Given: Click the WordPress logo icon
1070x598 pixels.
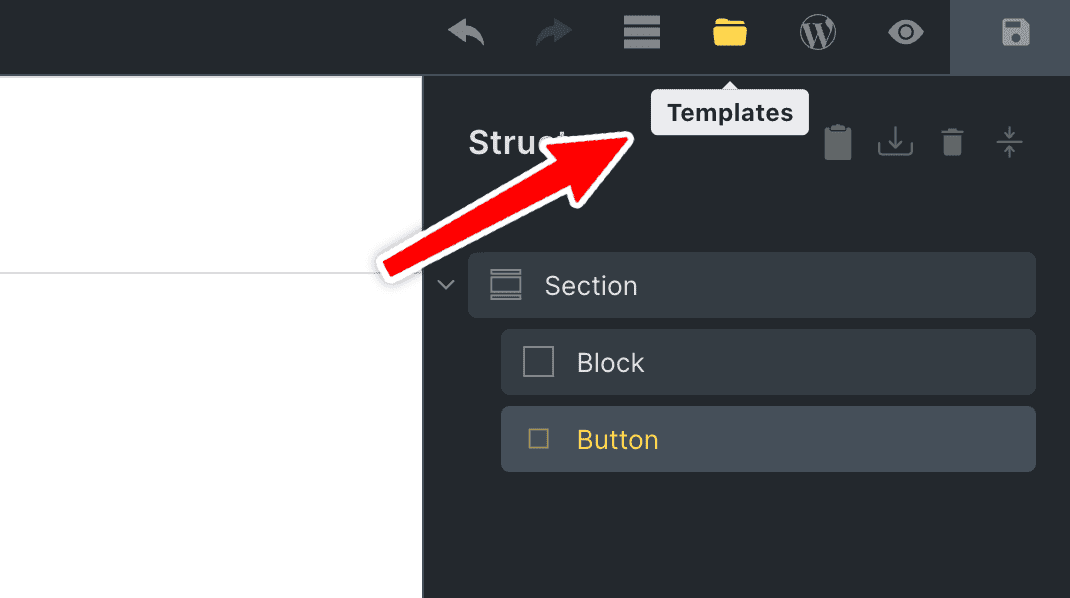Looking at the screenshot, I should tap(818, 33).
